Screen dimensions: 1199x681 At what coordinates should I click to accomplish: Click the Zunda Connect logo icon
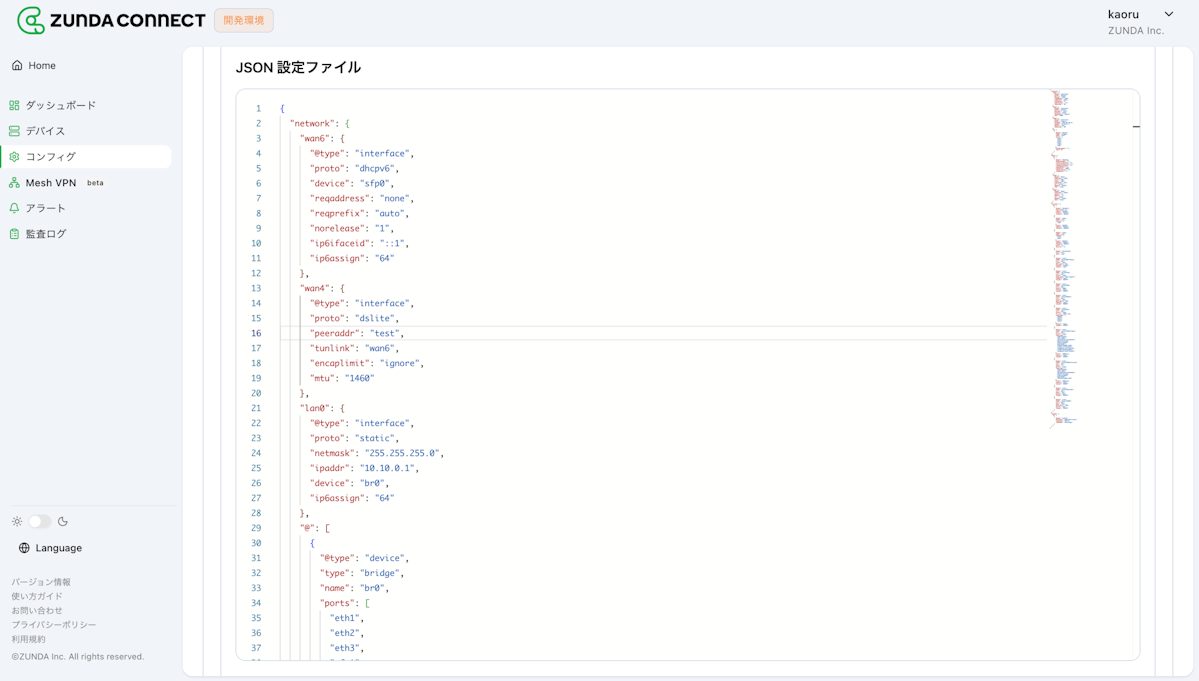coord(31,21)
